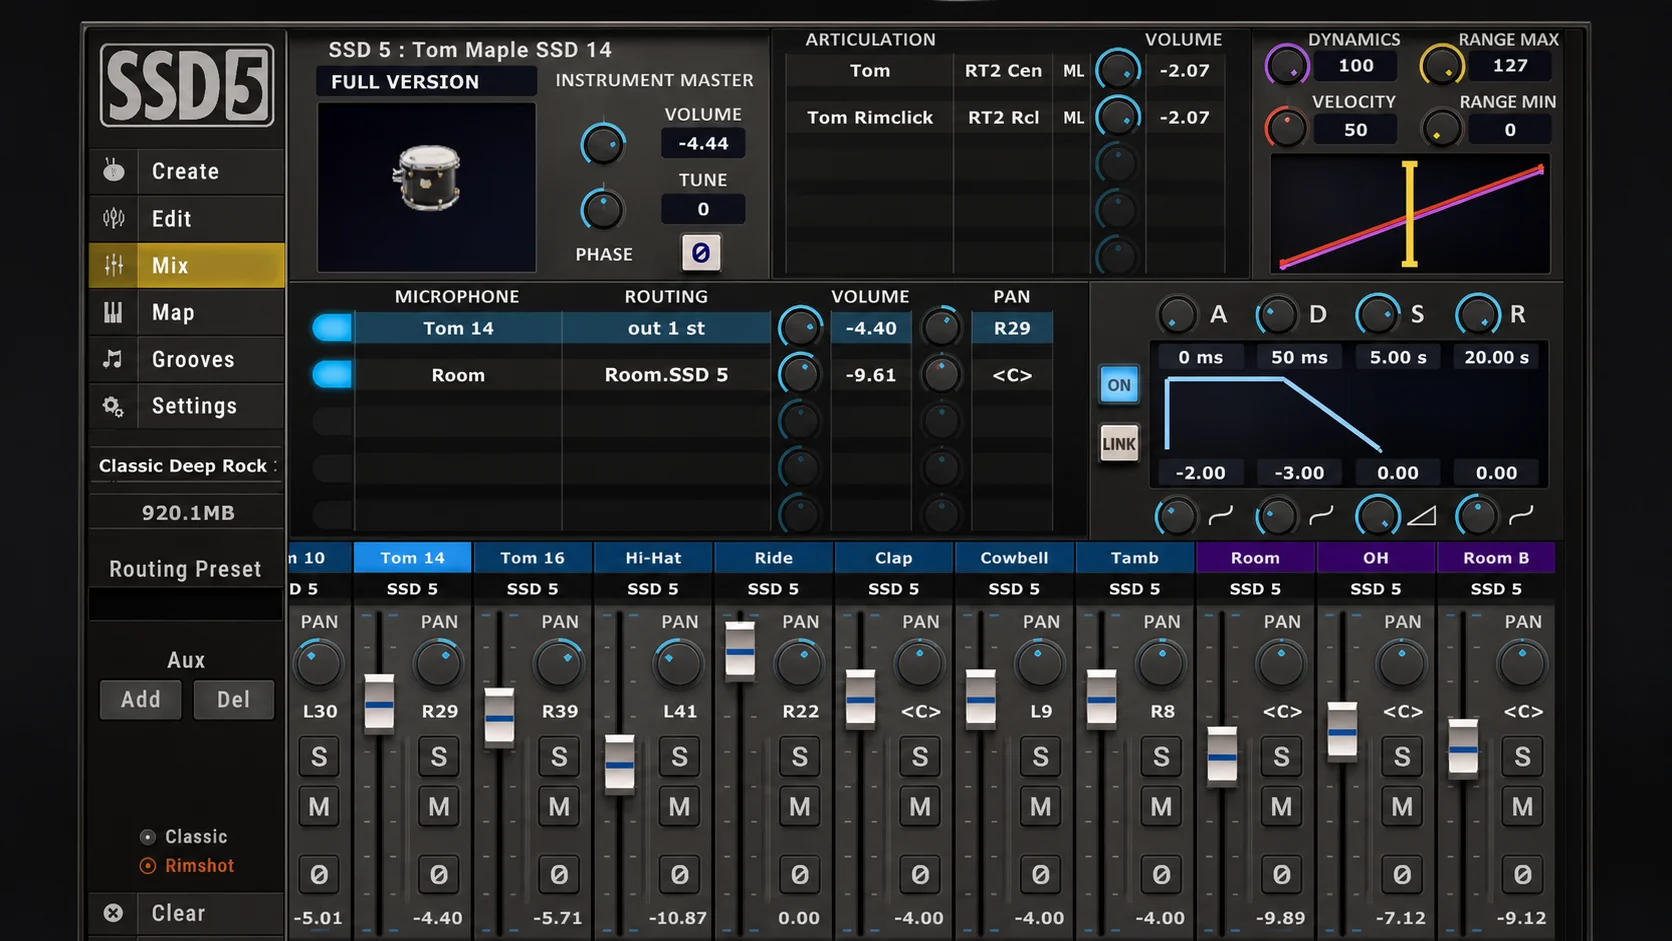Click the Dynamics knob
1672x941 pixels.
(x=1288, y=67)
